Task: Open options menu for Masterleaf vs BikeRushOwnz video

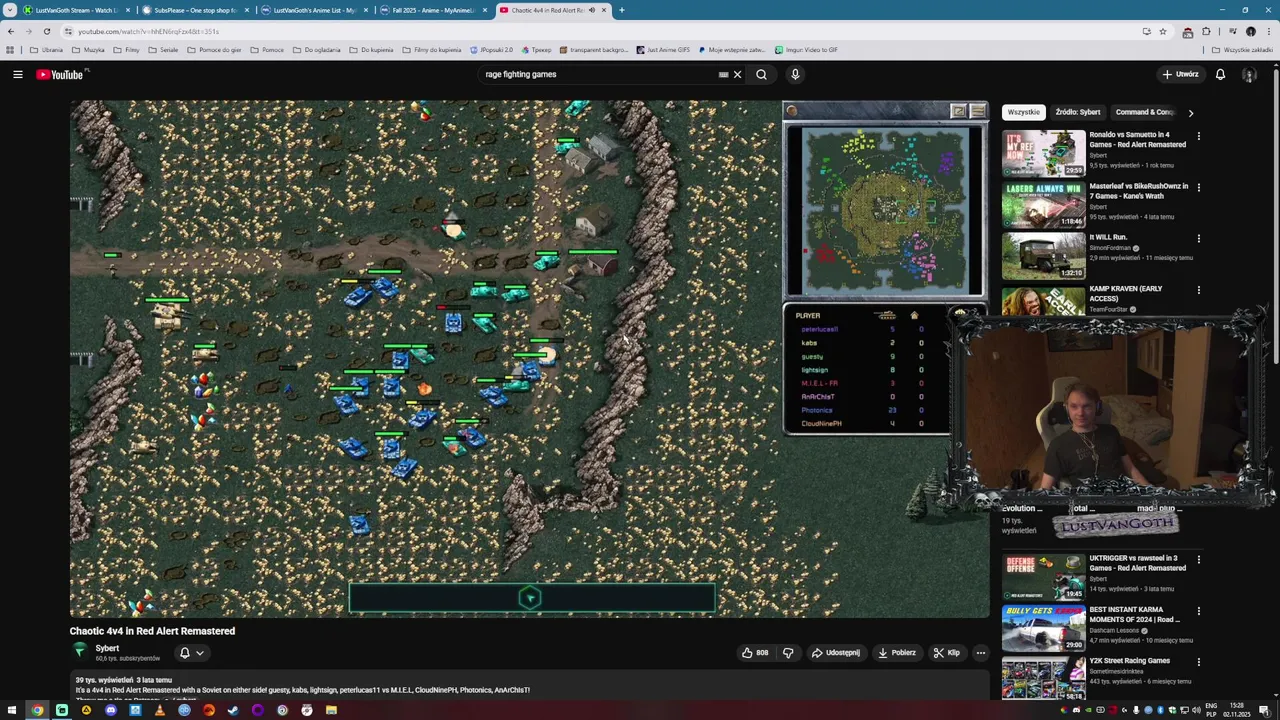Action: coord(1198,187)
